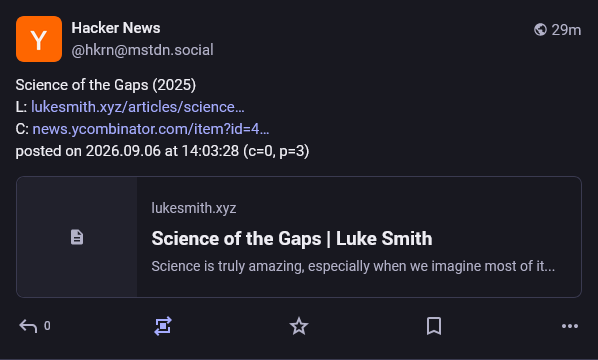This screenshot has width=598, height=360.
Task: Follow the lukesmith.xyz/articles/science link
Action: coord(138,107)
